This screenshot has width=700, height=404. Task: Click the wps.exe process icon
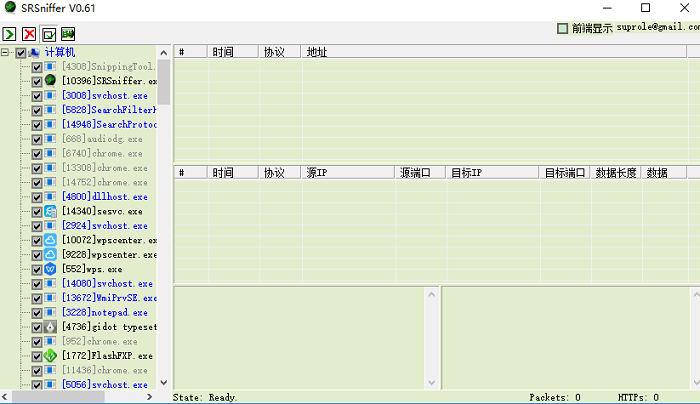50,269
